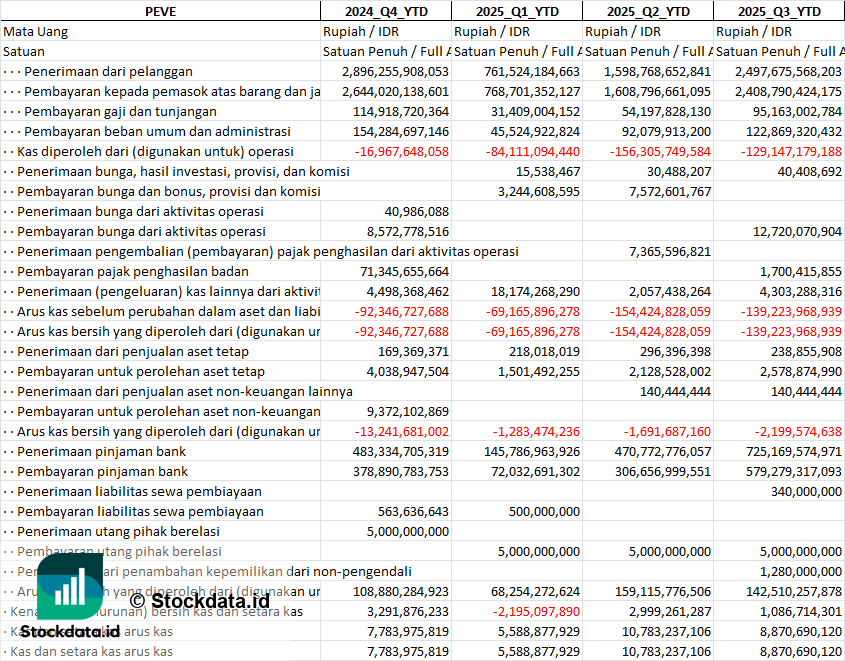This screenshot has height=661, width=845.
Task: Click red value -2,195,097,890
Action: click(536, 611)
